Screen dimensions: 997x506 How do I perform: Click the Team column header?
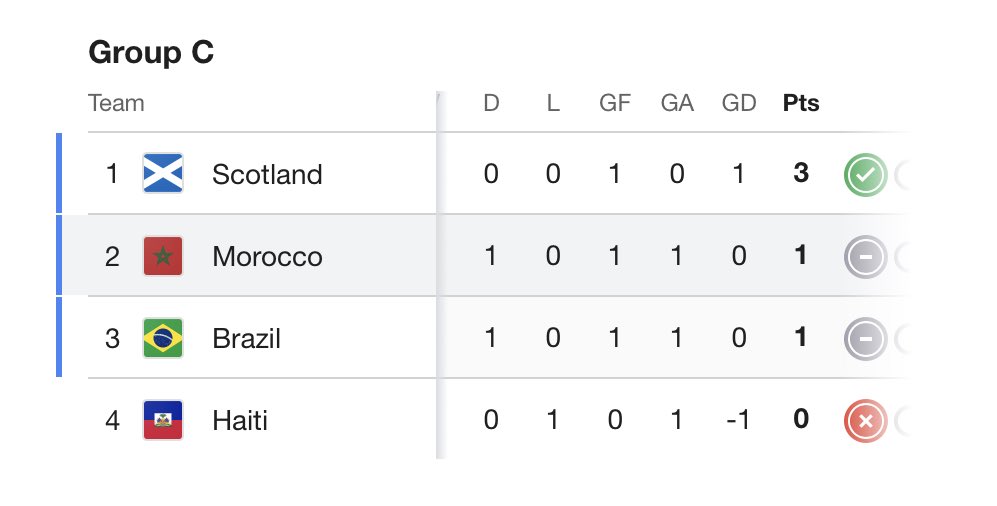[x=116, y=103]
